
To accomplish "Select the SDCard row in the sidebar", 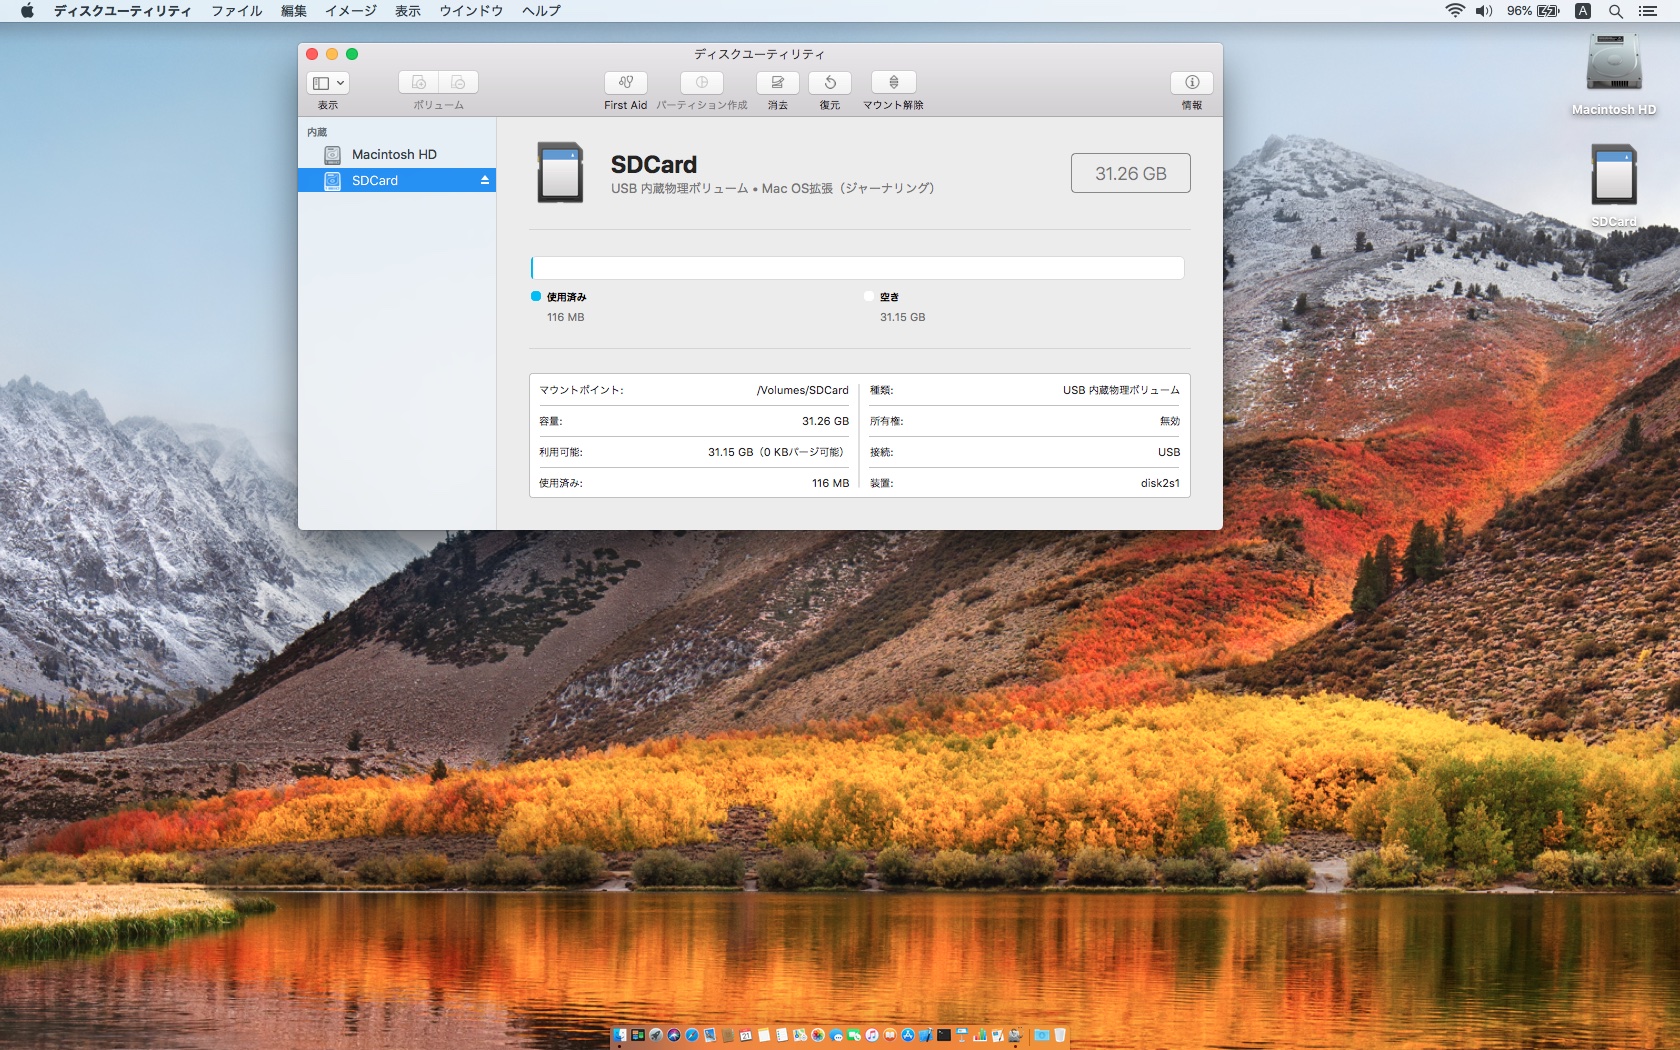I will (397, 180).
